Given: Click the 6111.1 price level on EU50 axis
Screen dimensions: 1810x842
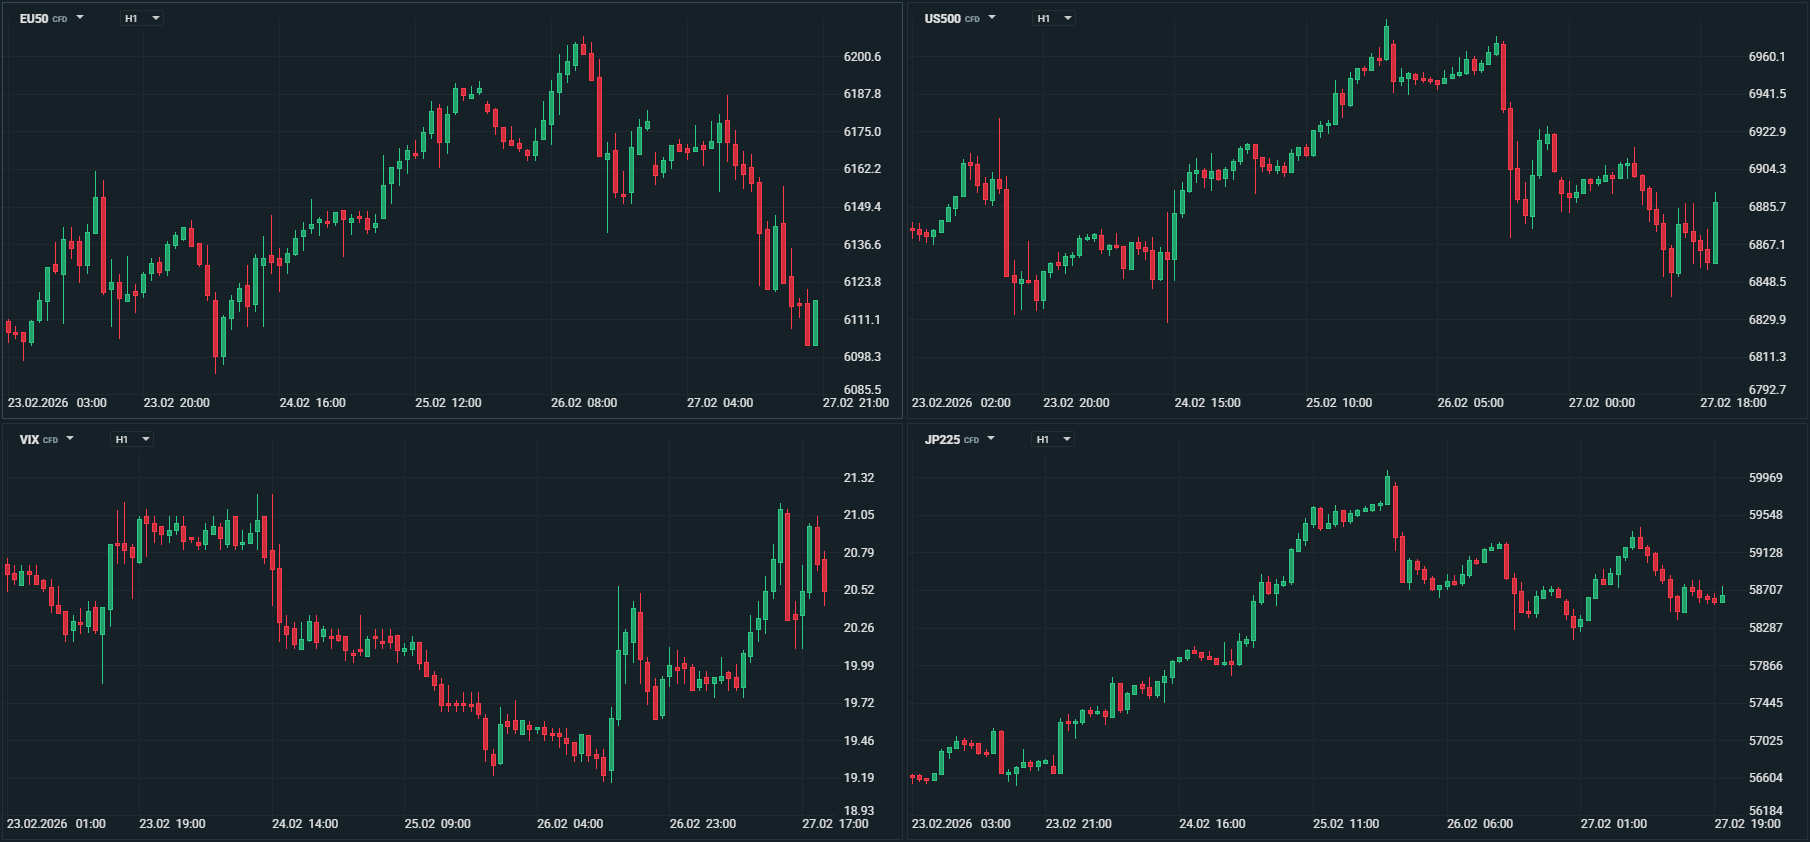Looking at the screenshot, I should pos(862,320).
